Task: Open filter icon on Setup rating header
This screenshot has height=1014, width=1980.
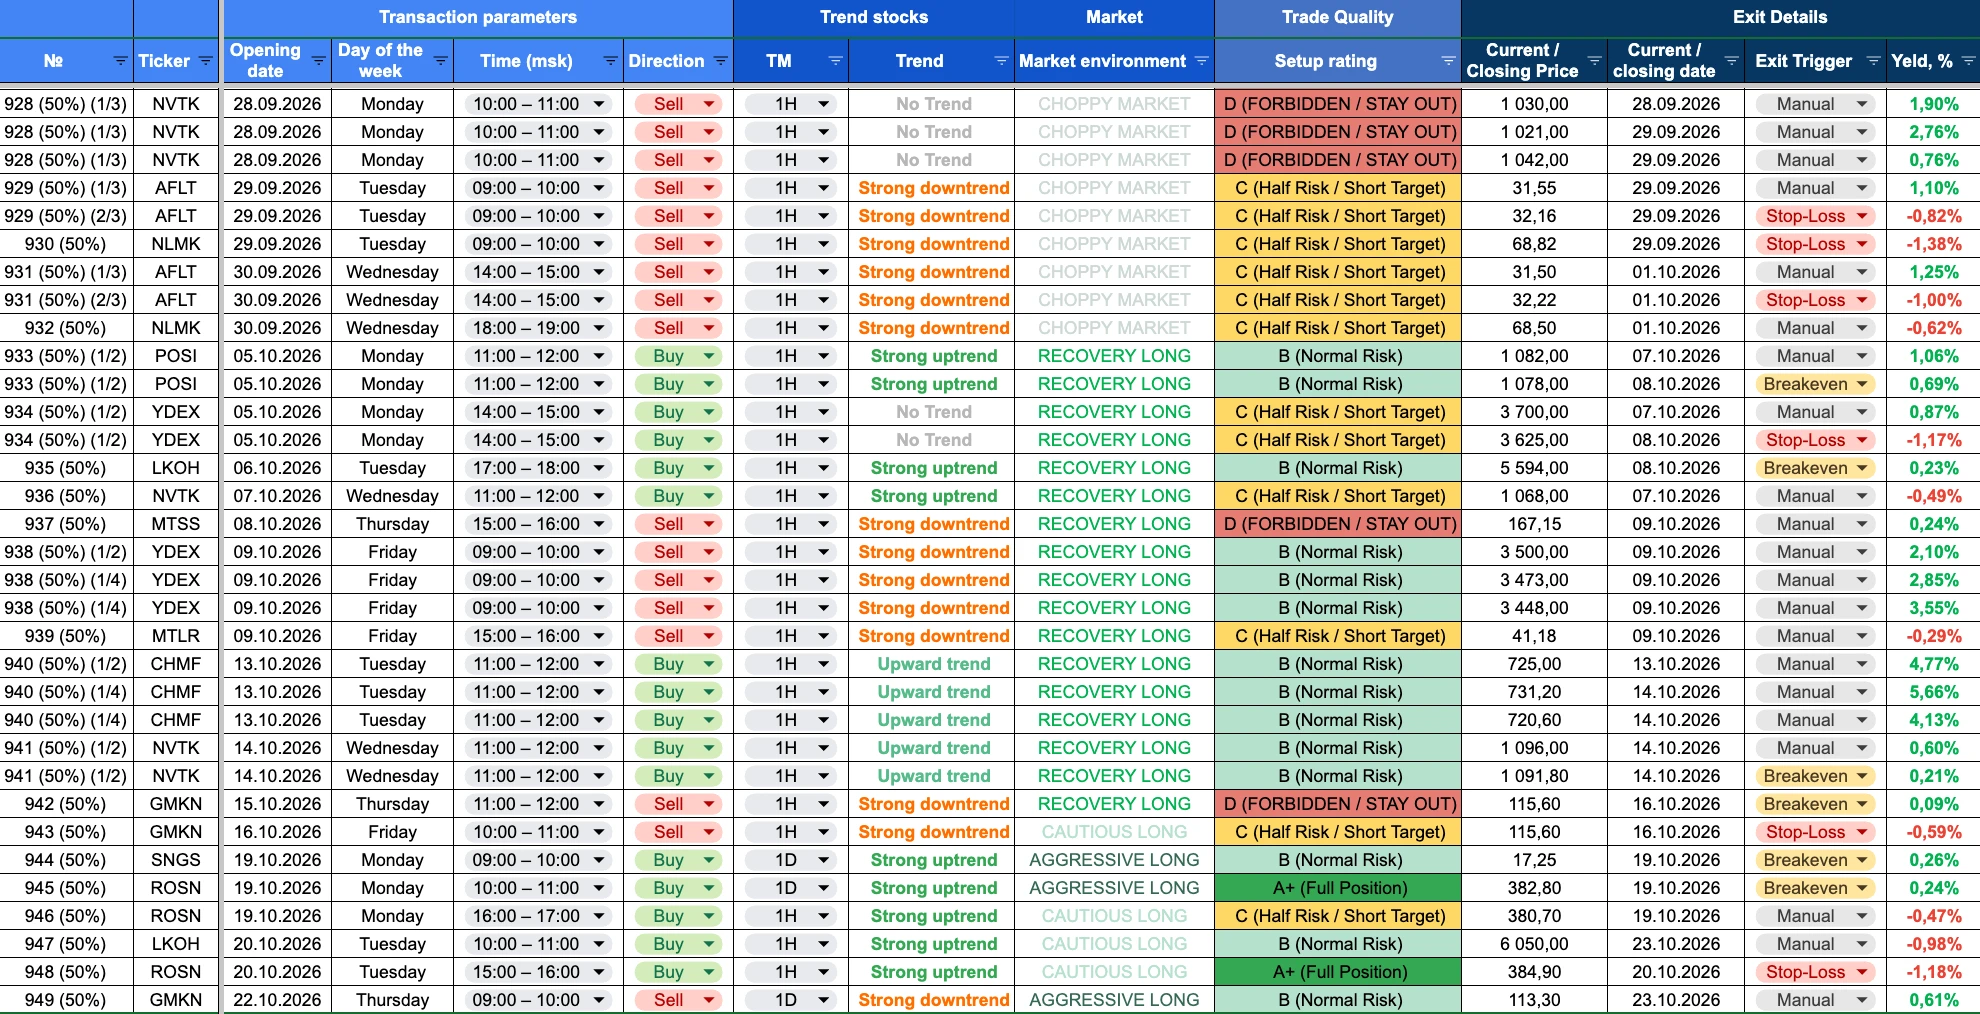Action: [1447, 61]
